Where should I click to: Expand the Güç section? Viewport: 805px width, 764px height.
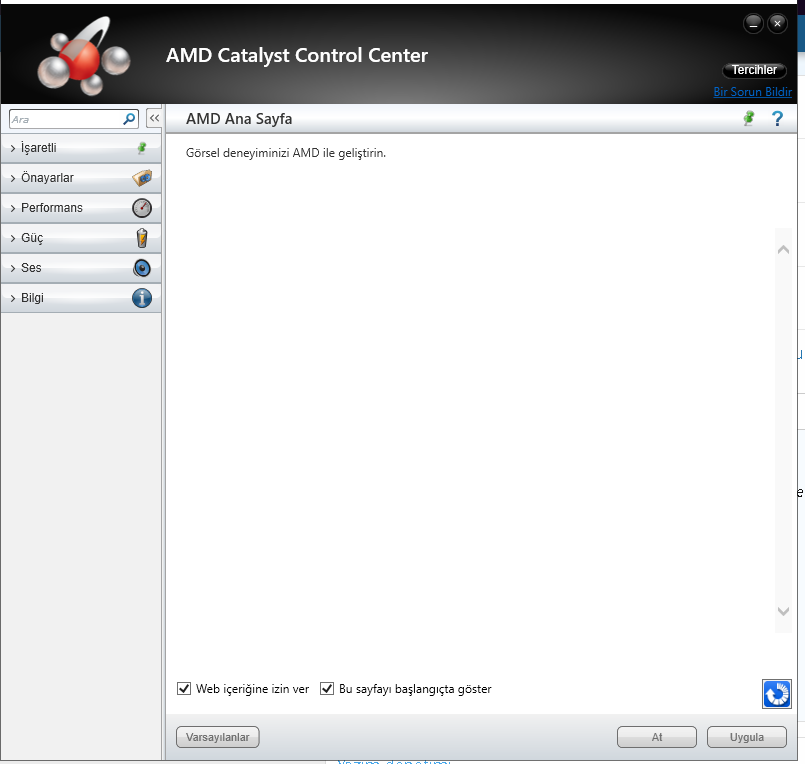click(81, 238)
